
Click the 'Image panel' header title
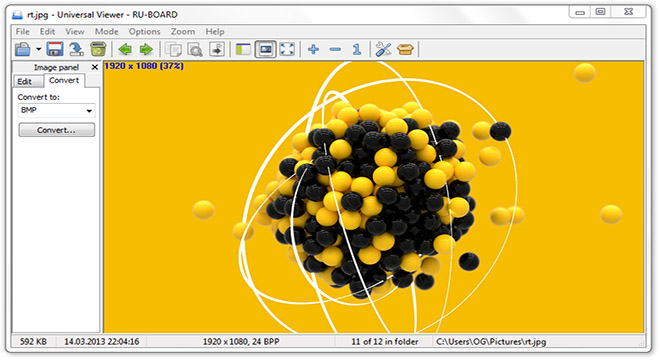coord(56,67)
